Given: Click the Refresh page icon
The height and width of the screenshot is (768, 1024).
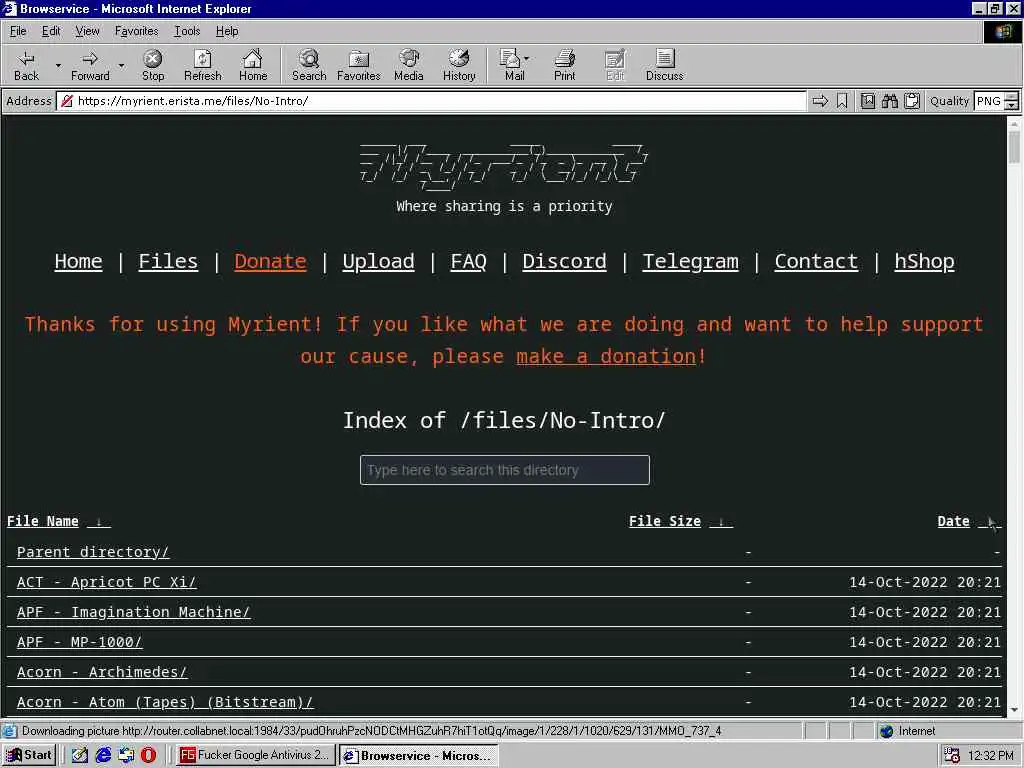Looking at the screenshot, I should [202, 59].
